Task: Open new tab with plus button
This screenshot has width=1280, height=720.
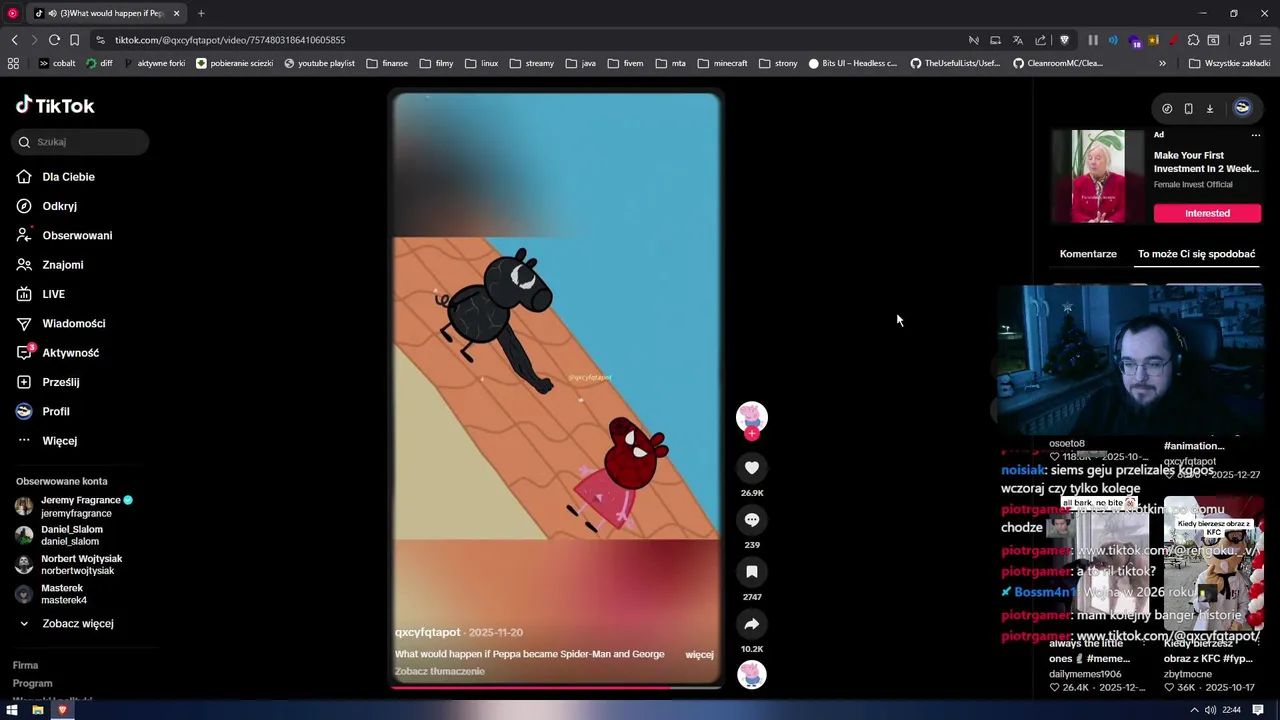Action: point(201,13)
